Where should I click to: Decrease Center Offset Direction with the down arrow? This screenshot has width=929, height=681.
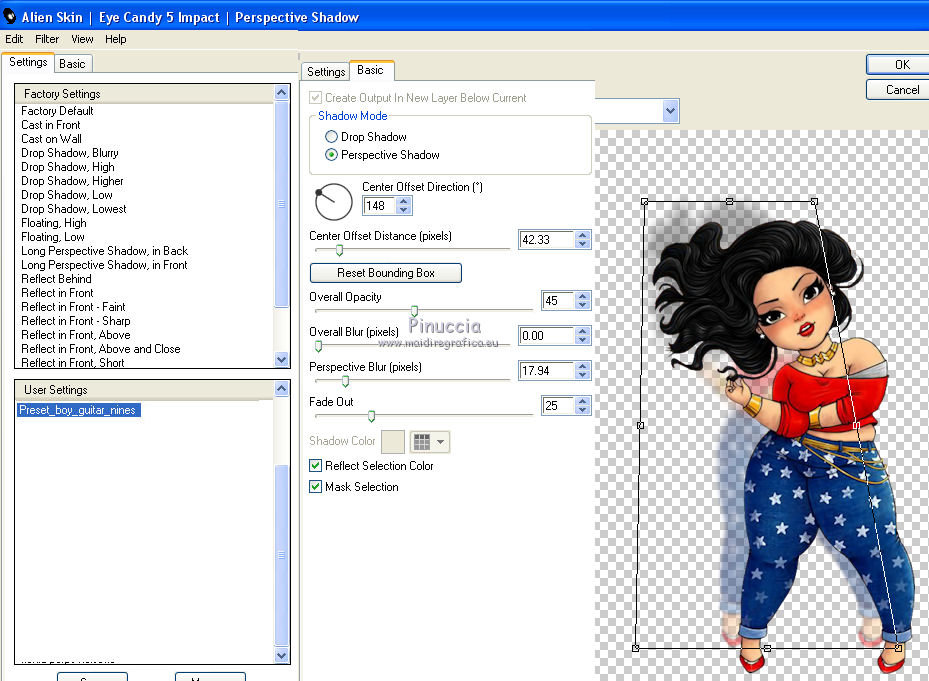coord(404,210)
